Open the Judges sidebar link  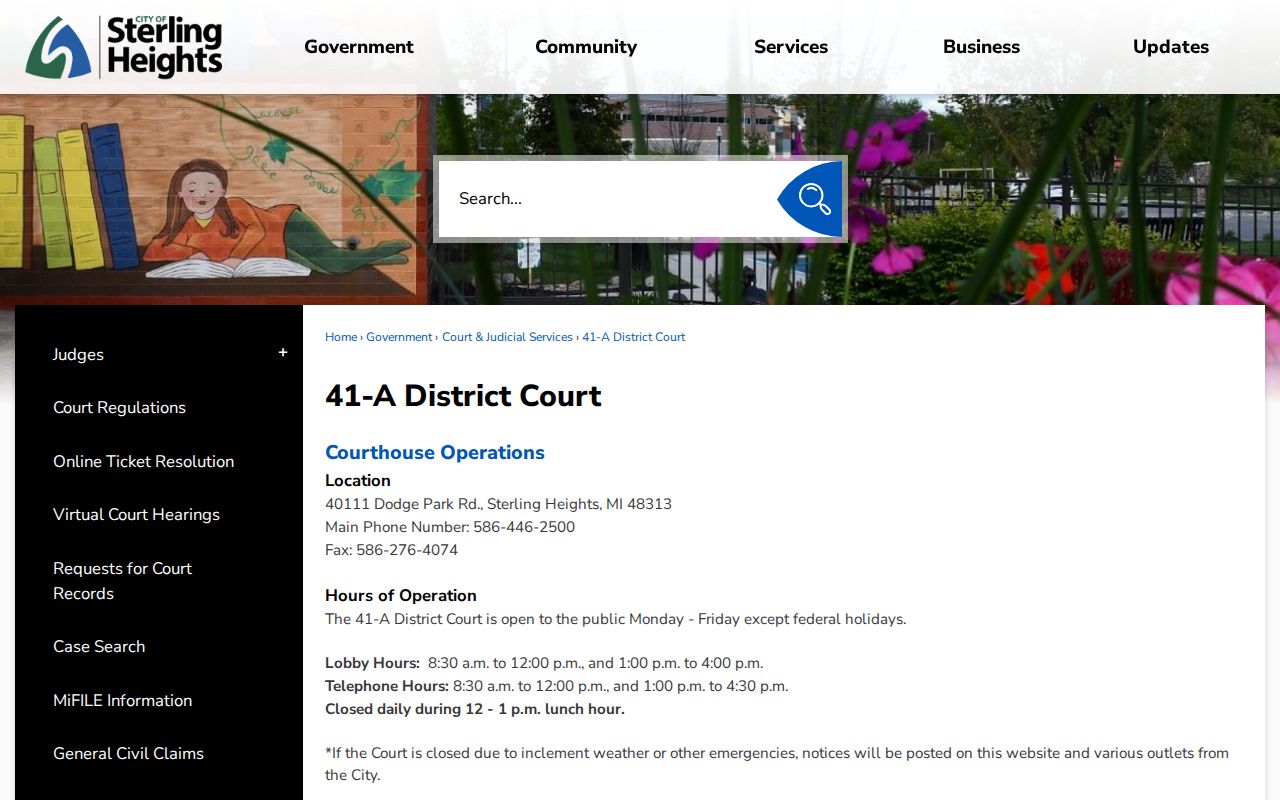(x=78, y=355)
